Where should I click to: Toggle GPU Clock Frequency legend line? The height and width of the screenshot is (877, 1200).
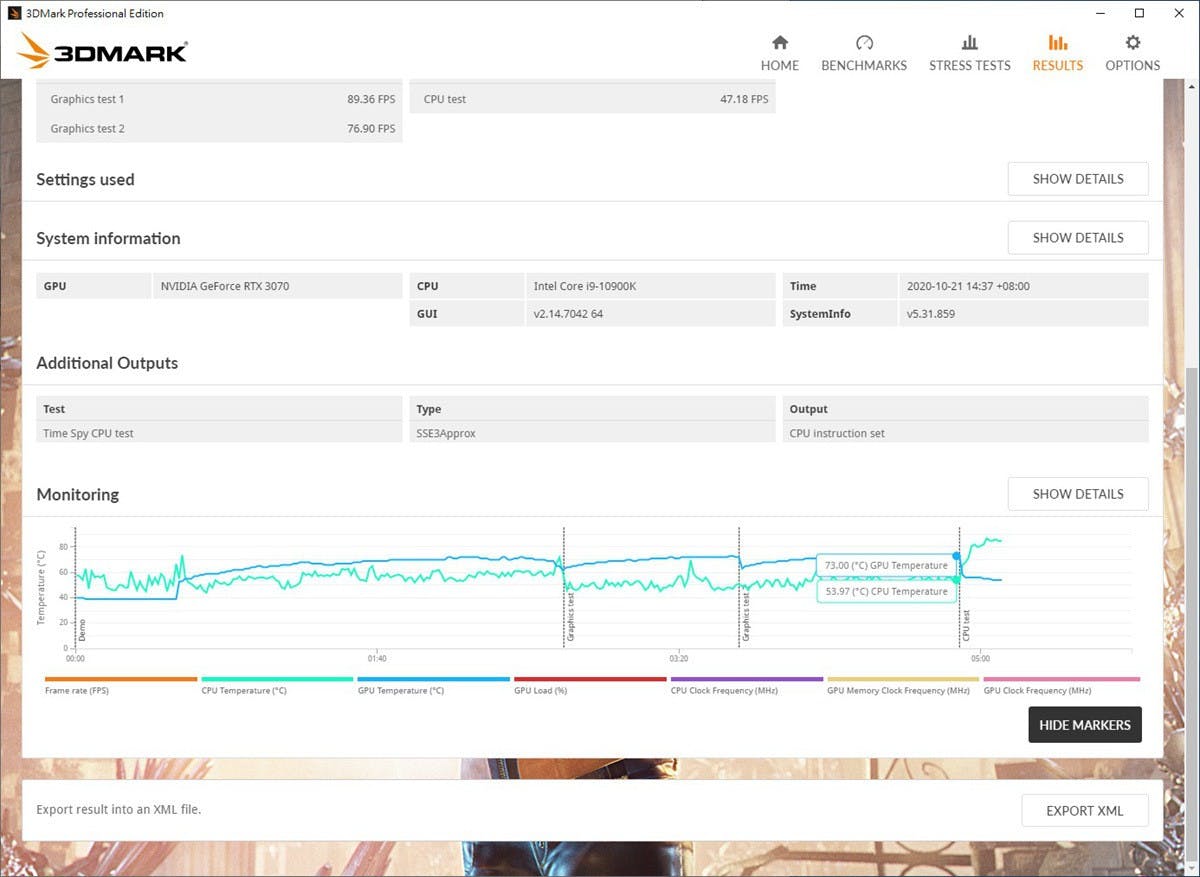click(x=1061, y=685)
